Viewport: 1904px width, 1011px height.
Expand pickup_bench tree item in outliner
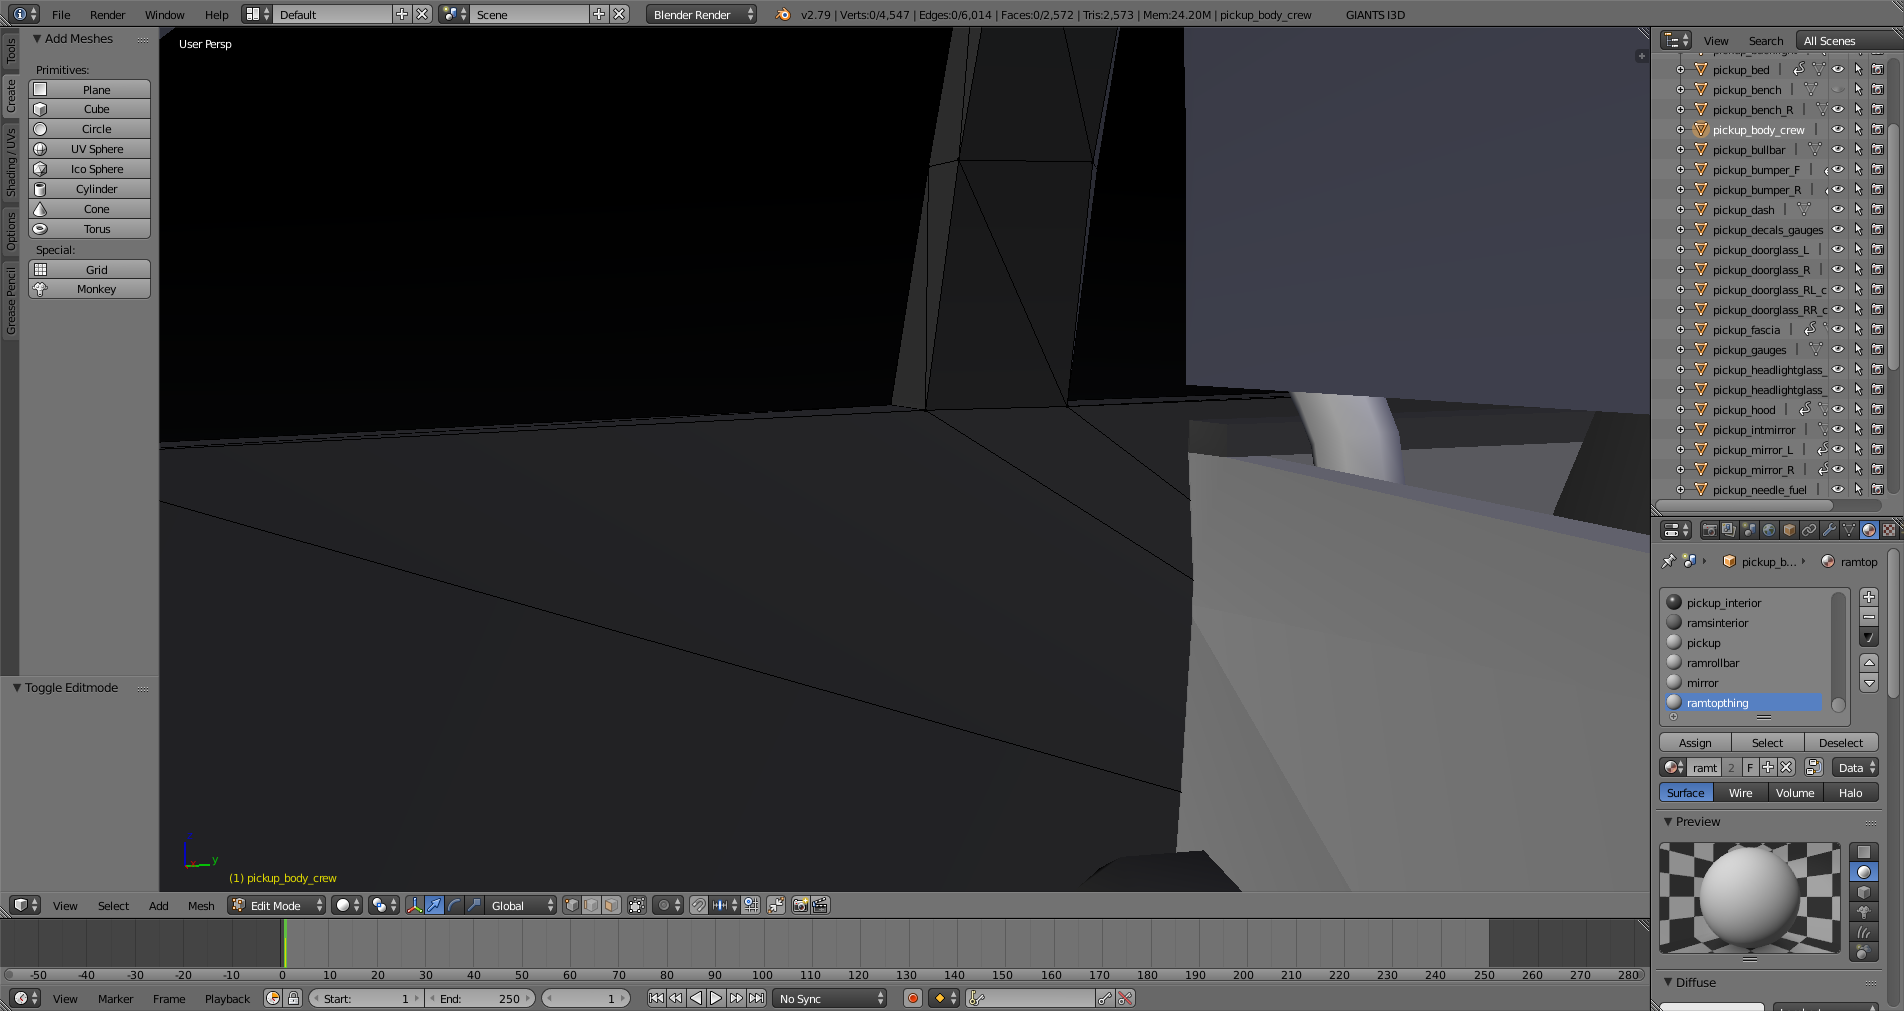pos(1681,89)
